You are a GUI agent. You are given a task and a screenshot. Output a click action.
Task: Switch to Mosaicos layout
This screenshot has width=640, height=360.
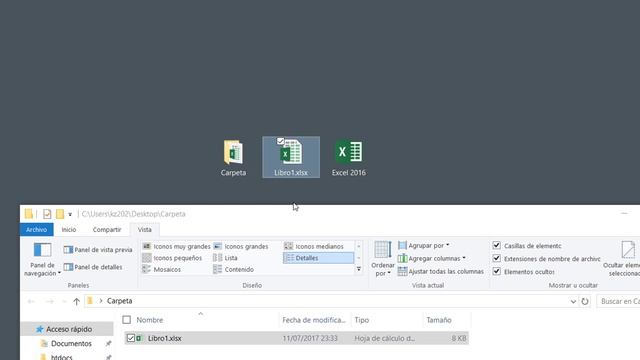point(162,269)
